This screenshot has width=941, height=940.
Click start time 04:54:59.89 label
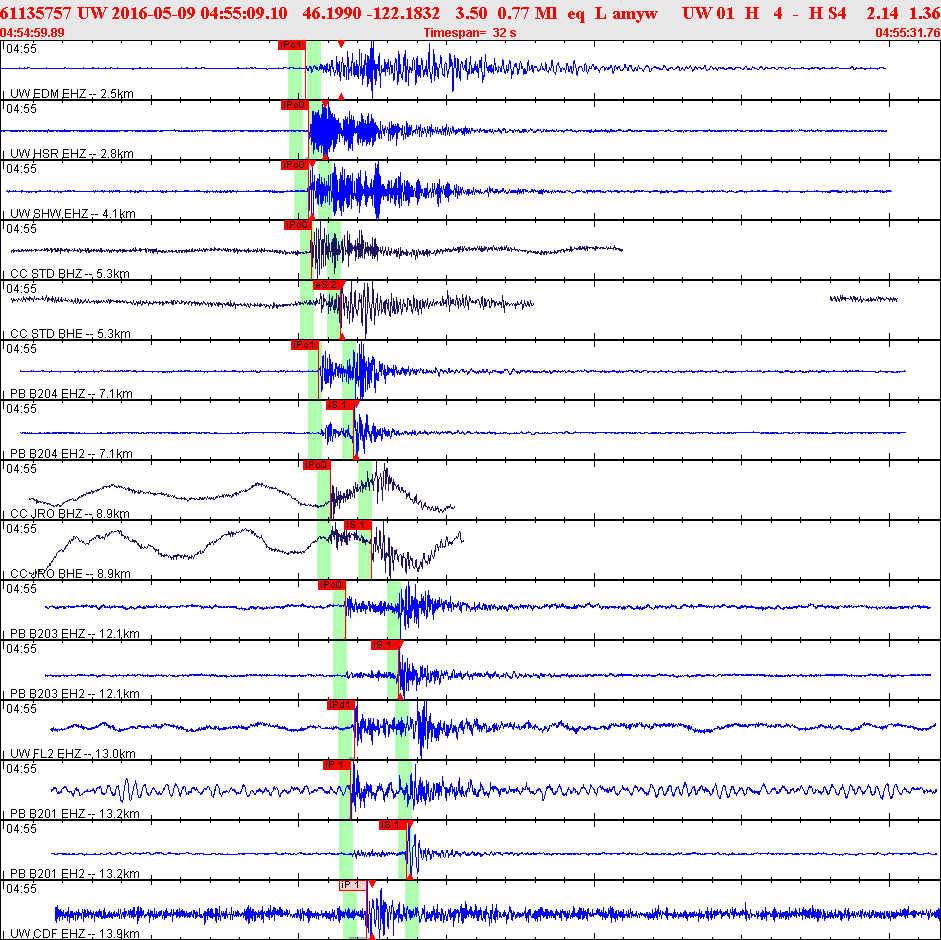point(32,32)
